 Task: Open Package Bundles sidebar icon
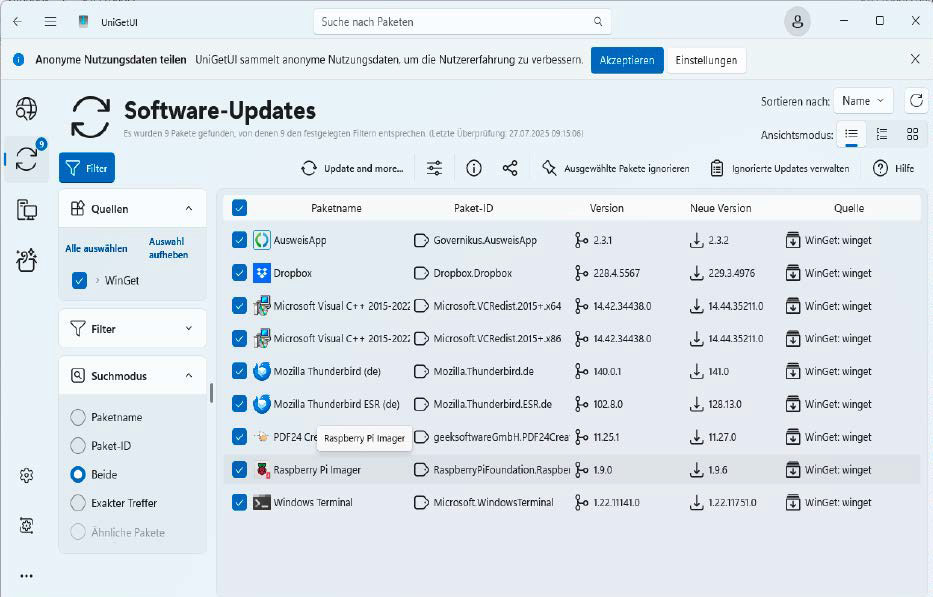[x=26, y=260]
